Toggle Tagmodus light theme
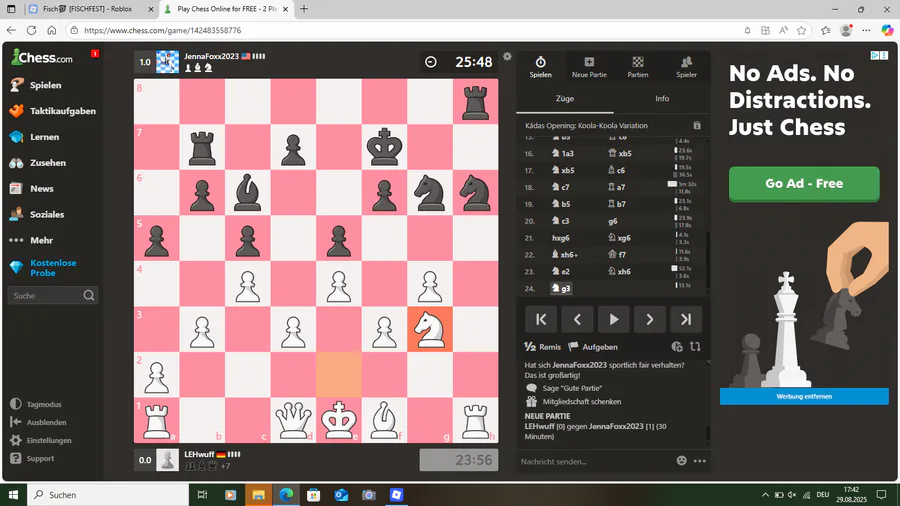The width and height of the screenshot is (900, 506). pyautogui.click(x=36, y=404)
